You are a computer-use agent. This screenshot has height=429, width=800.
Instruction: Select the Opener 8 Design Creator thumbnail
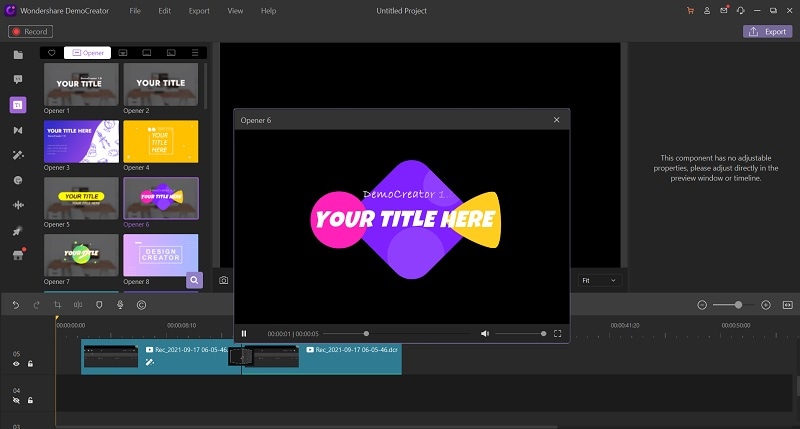coord(161,256)
